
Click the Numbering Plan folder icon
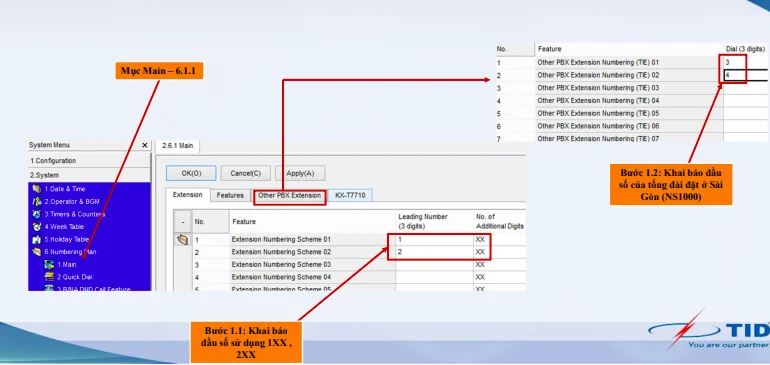tap(36, 252)
